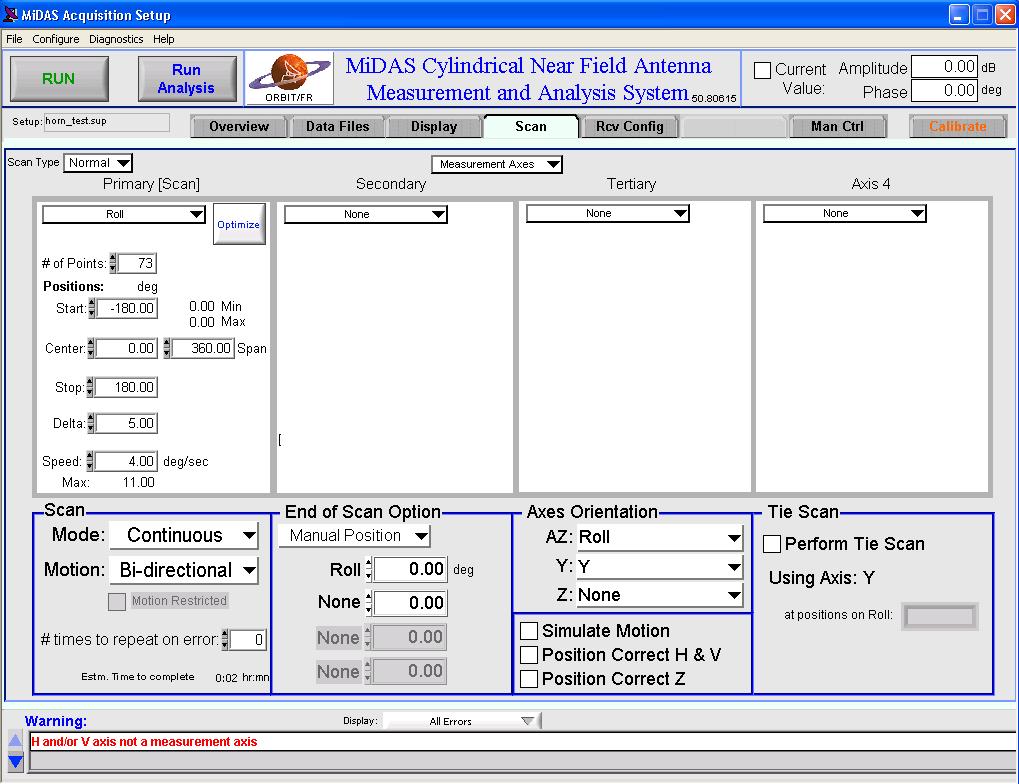Open the Primary axis Roll dropdown
Screen dimensions: 1019x784
(123, 214)
